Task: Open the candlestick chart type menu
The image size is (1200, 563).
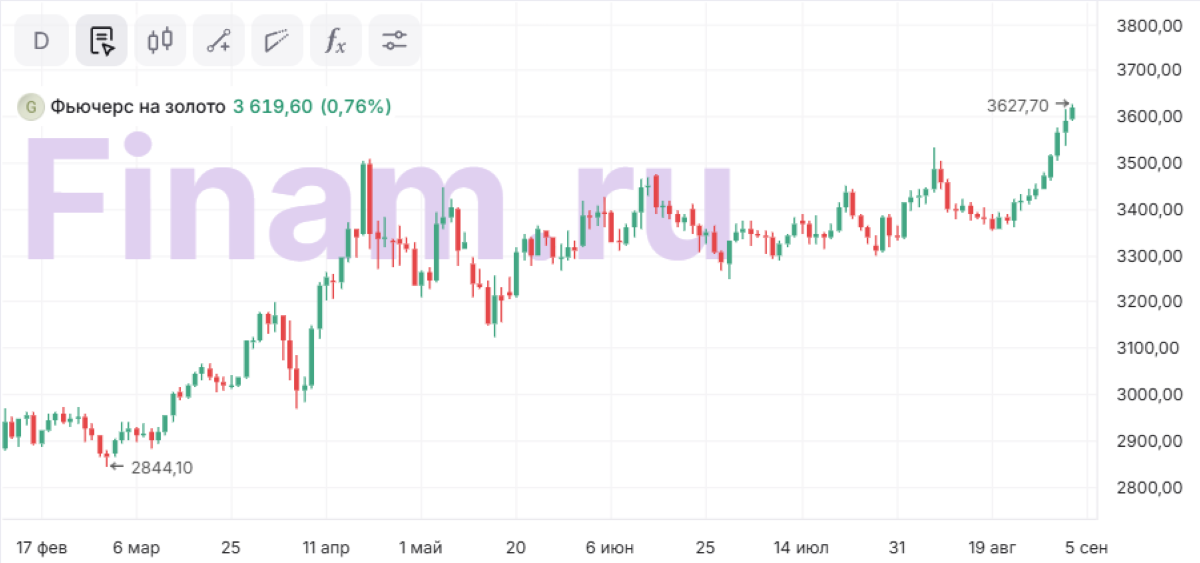Action: click(160, 41)
